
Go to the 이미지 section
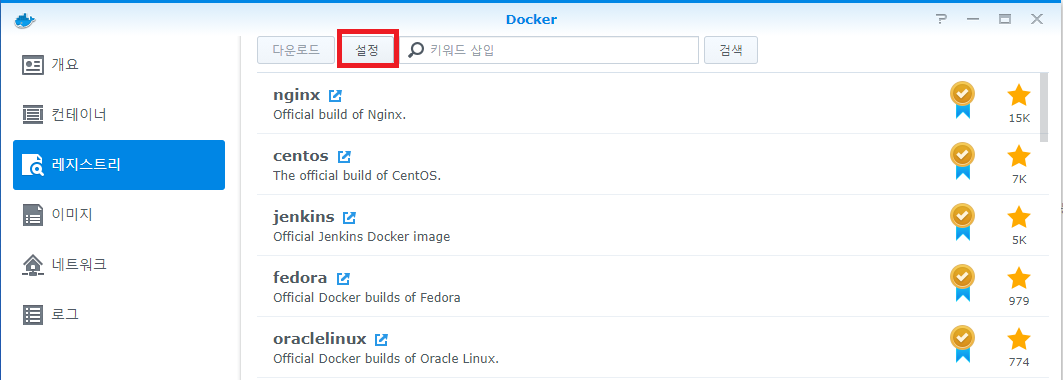(x=119, y=215)
